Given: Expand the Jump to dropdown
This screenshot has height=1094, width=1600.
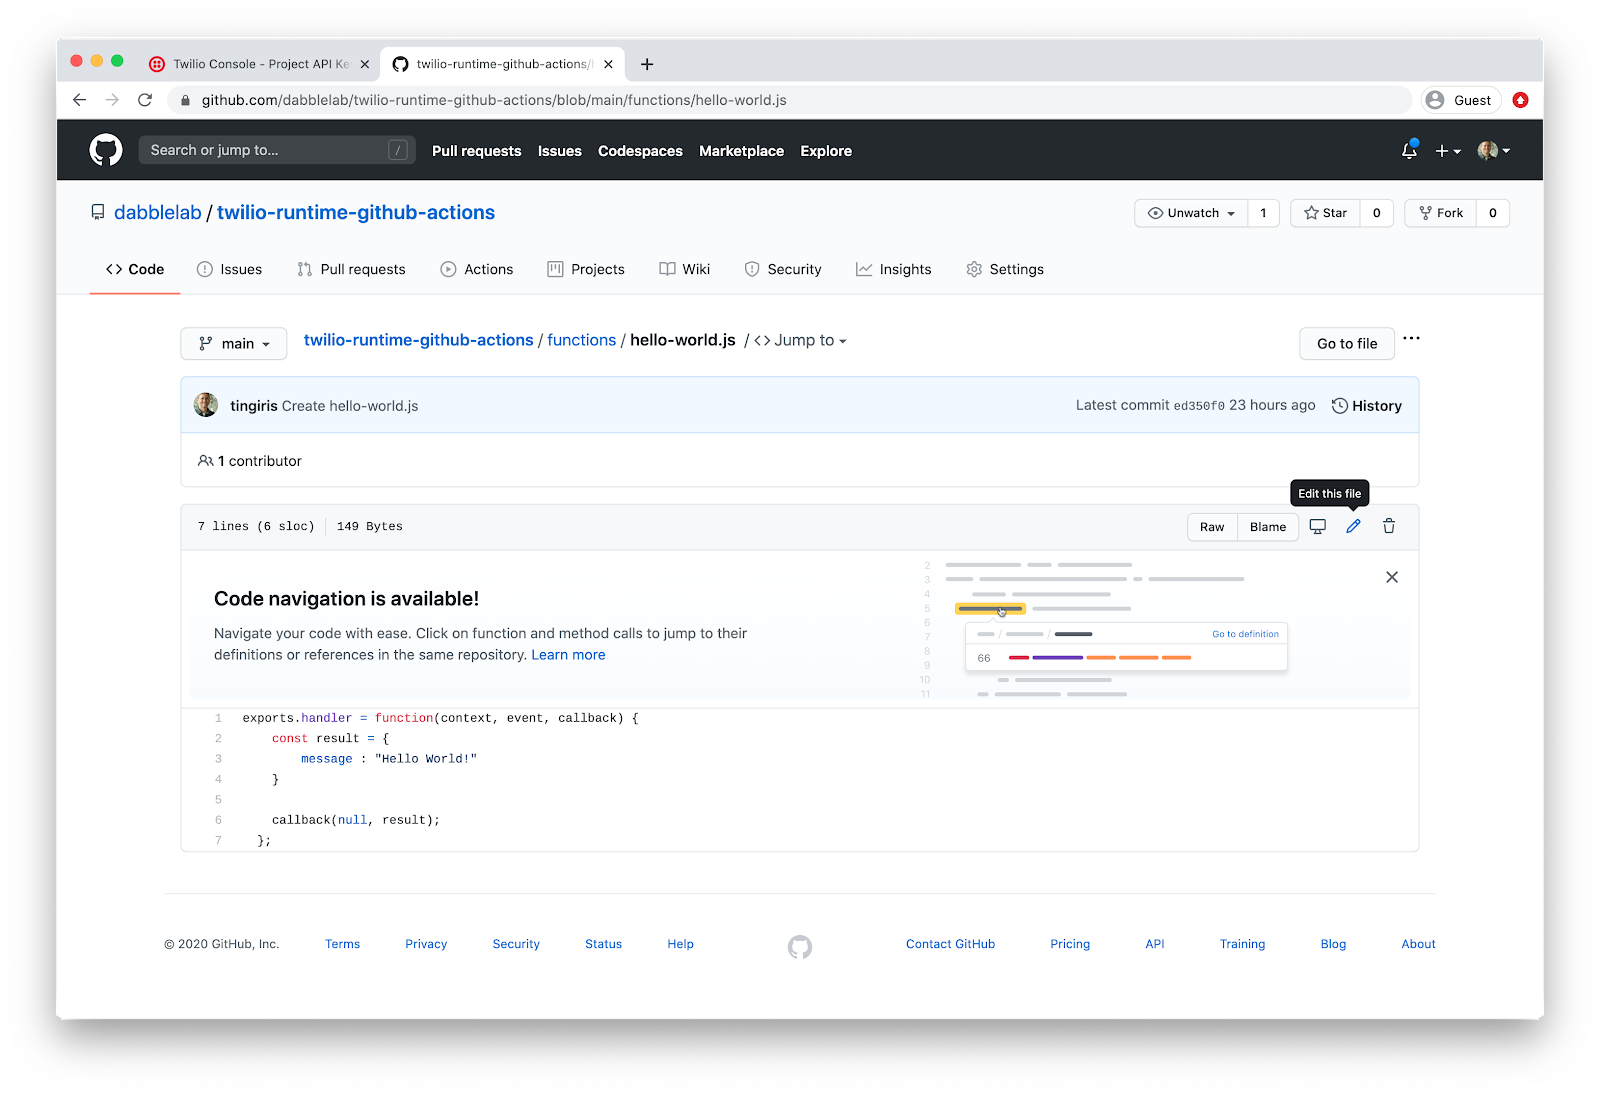Looking at the screenshot, I should point(800,340).
